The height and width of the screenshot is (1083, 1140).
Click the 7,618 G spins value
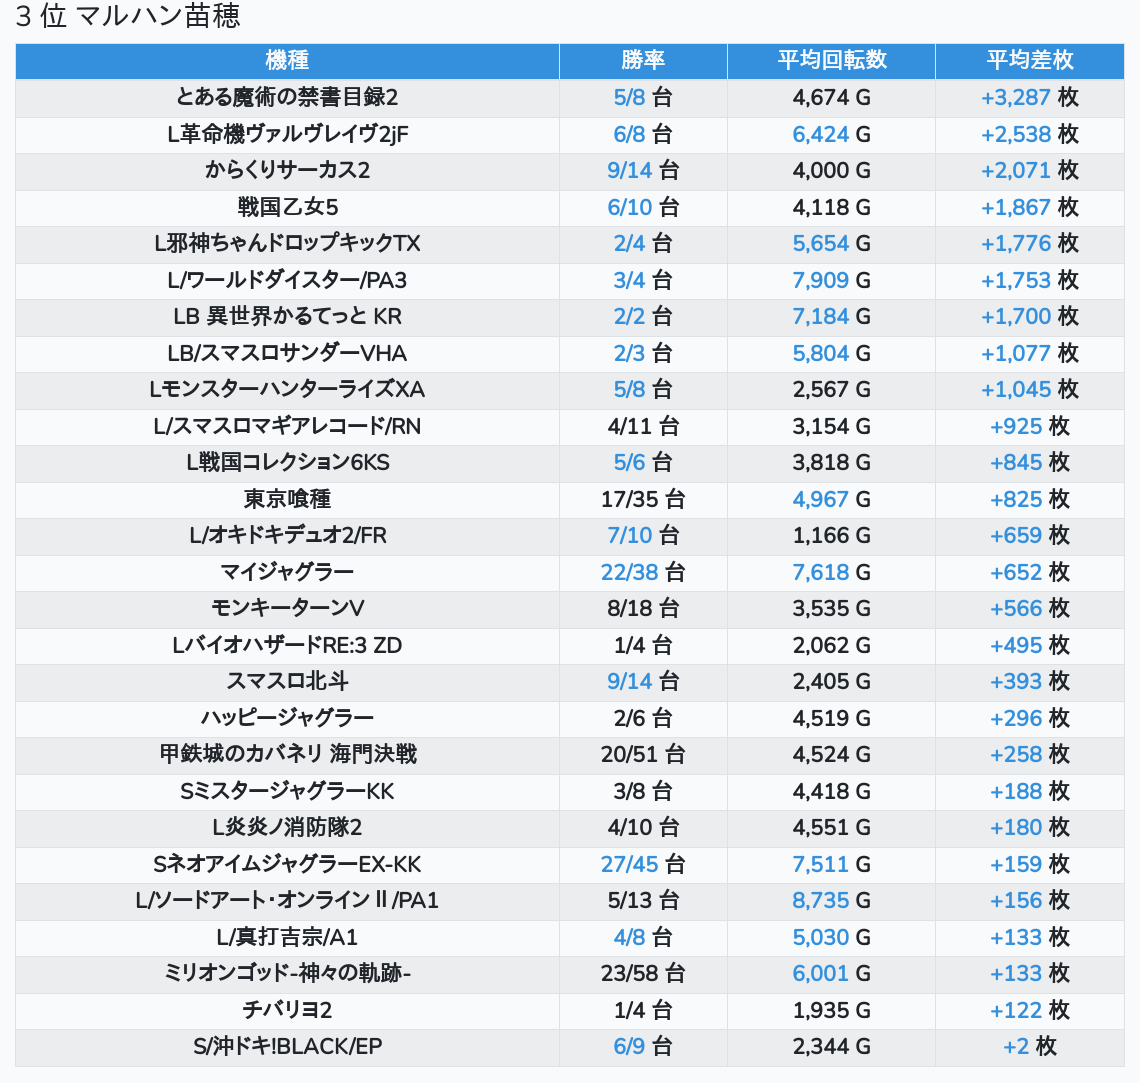(832, 573)
